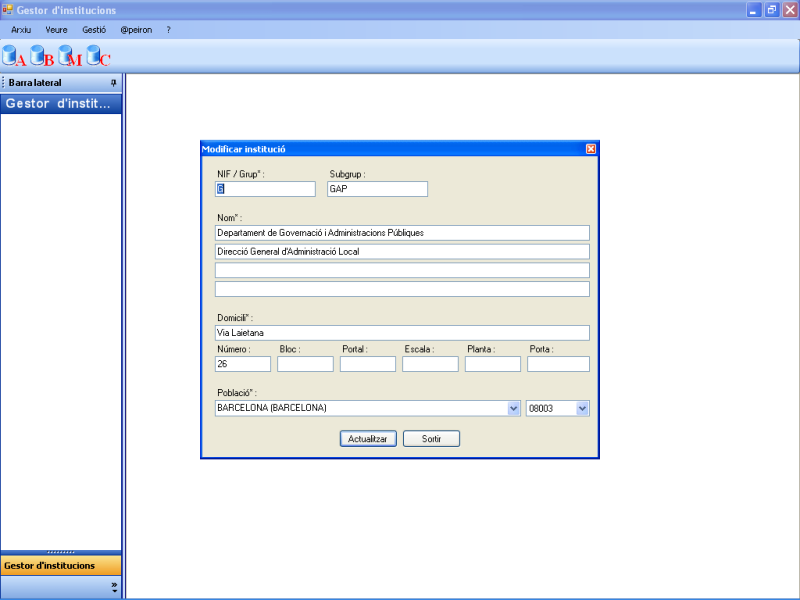Click the BARCELONA (BARCELONA) combo box text
Image resolution: width=800 pixels, height=600 pixels.
[x=271, y=408]
